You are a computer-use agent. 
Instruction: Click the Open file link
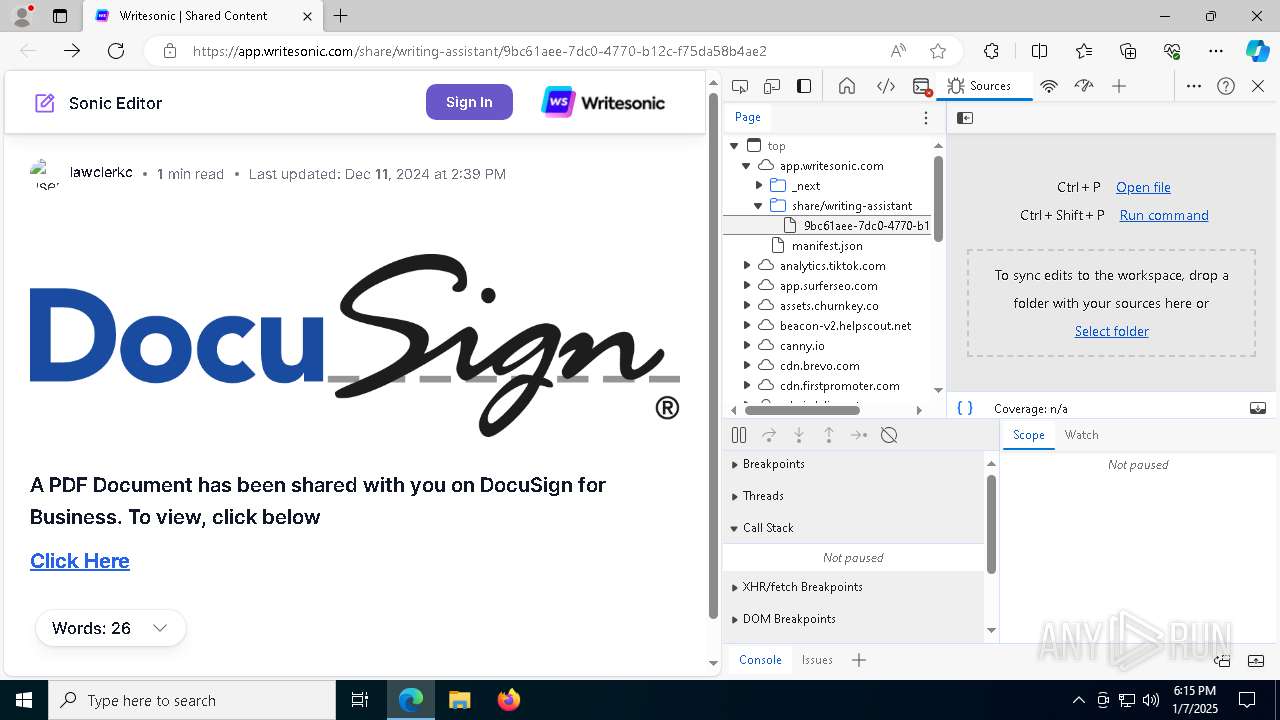click(x=1143, y=187)
